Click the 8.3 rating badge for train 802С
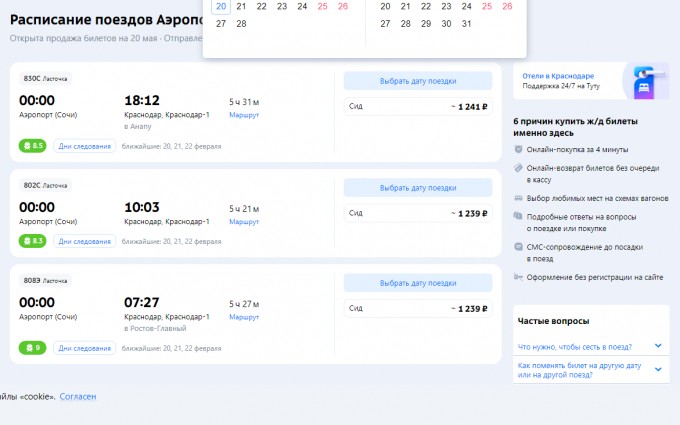 [x=33, y=241]
